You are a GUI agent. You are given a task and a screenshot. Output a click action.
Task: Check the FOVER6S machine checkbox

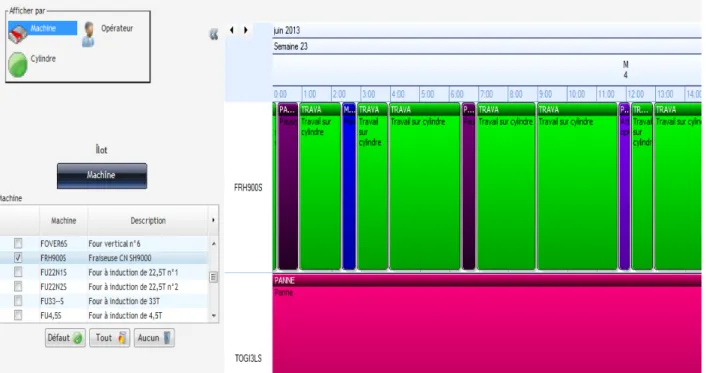18,243
